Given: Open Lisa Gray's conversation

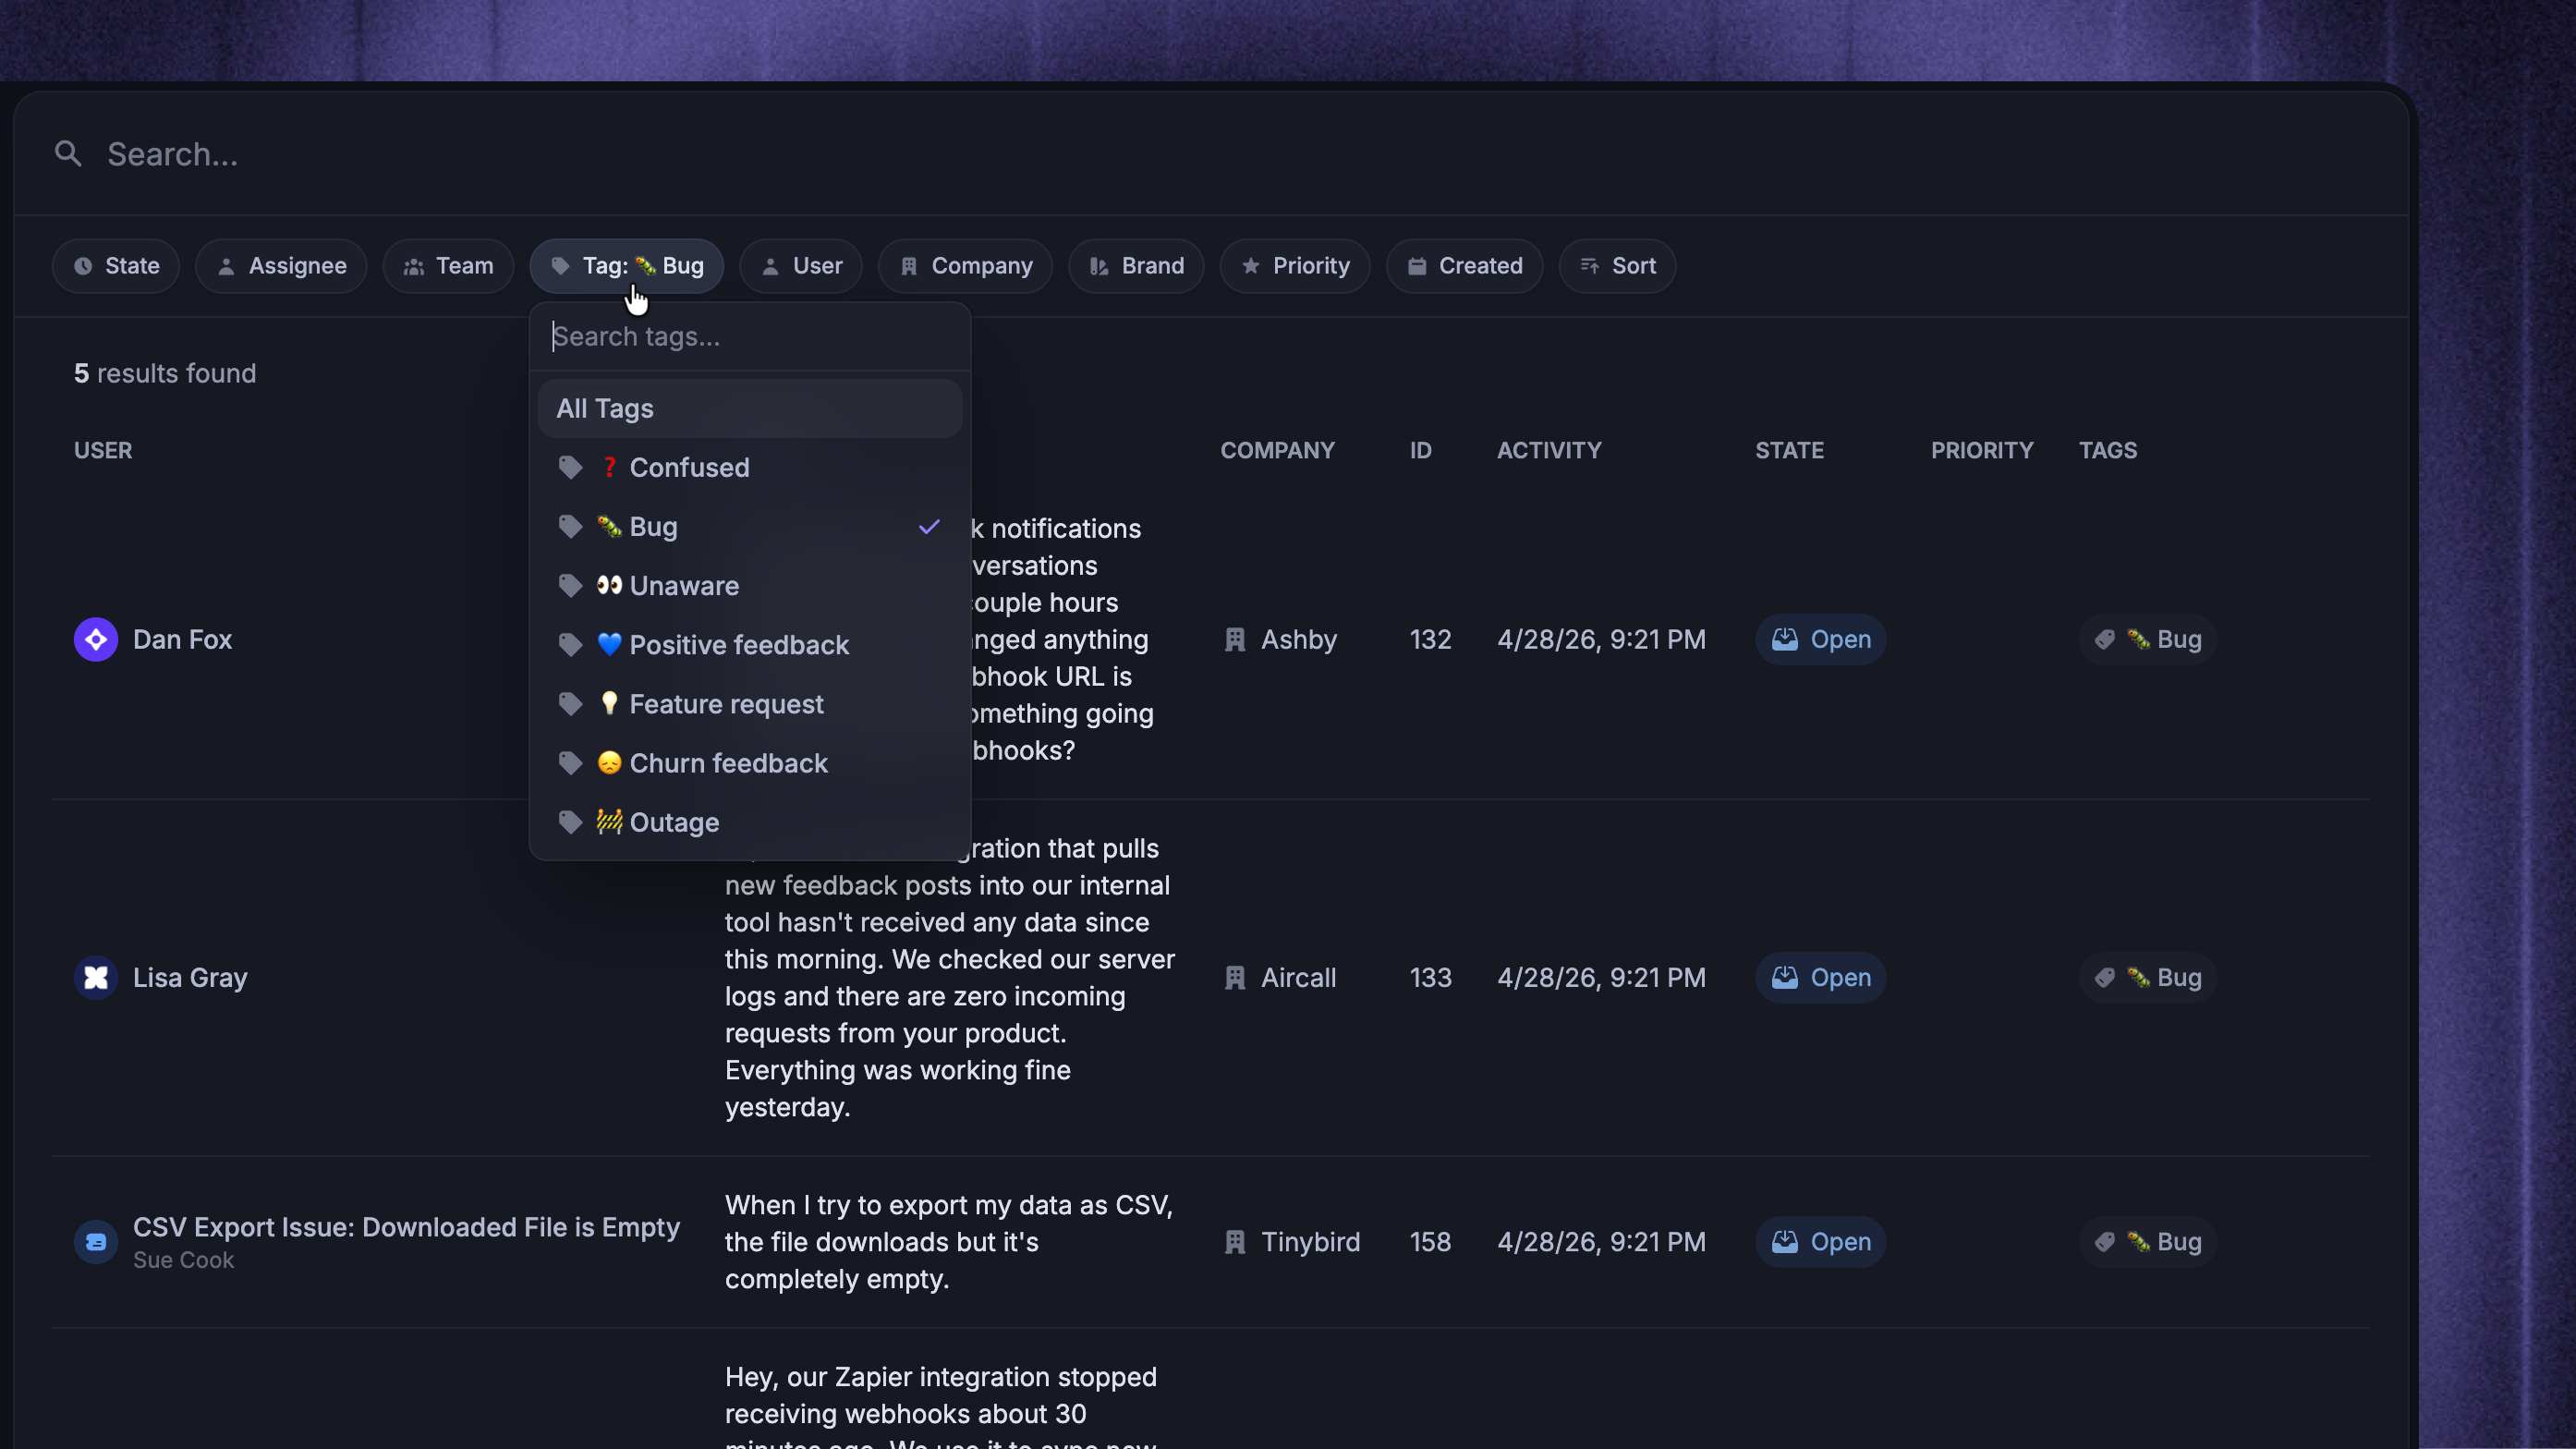Looking at the screenshot, I should click(190, 978).
